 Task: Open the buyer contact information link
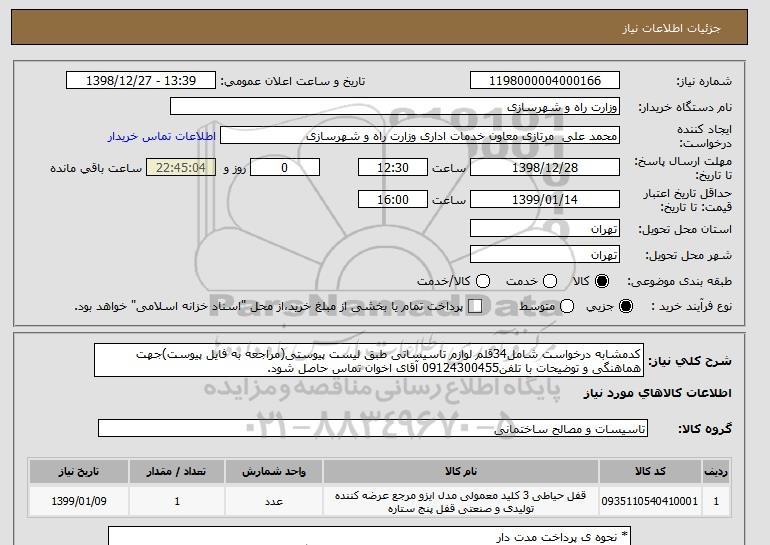[x=162, y=136]
